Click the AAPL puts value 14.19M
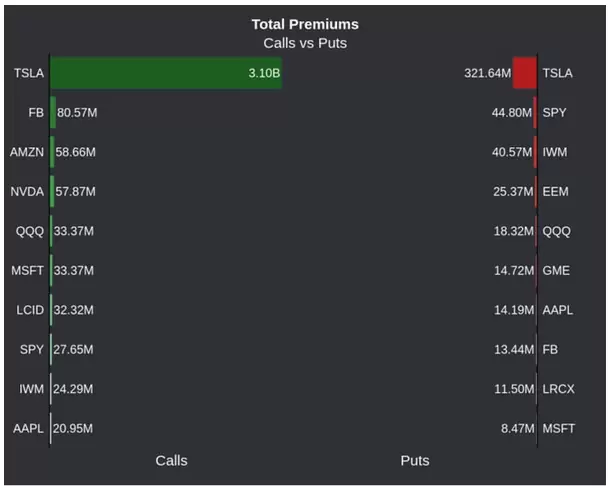Viewport: 612px width, 488px height. coord(514,310)
